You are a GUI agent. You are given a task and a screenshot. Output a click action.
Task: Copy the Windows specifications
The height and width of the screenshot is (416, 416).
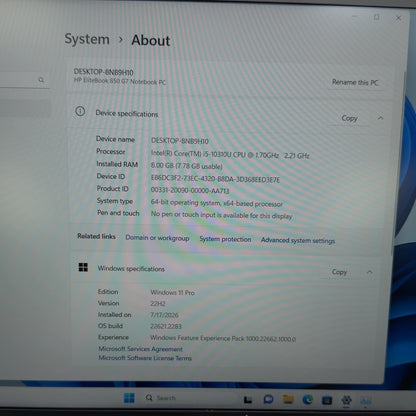tap(339, 272)
